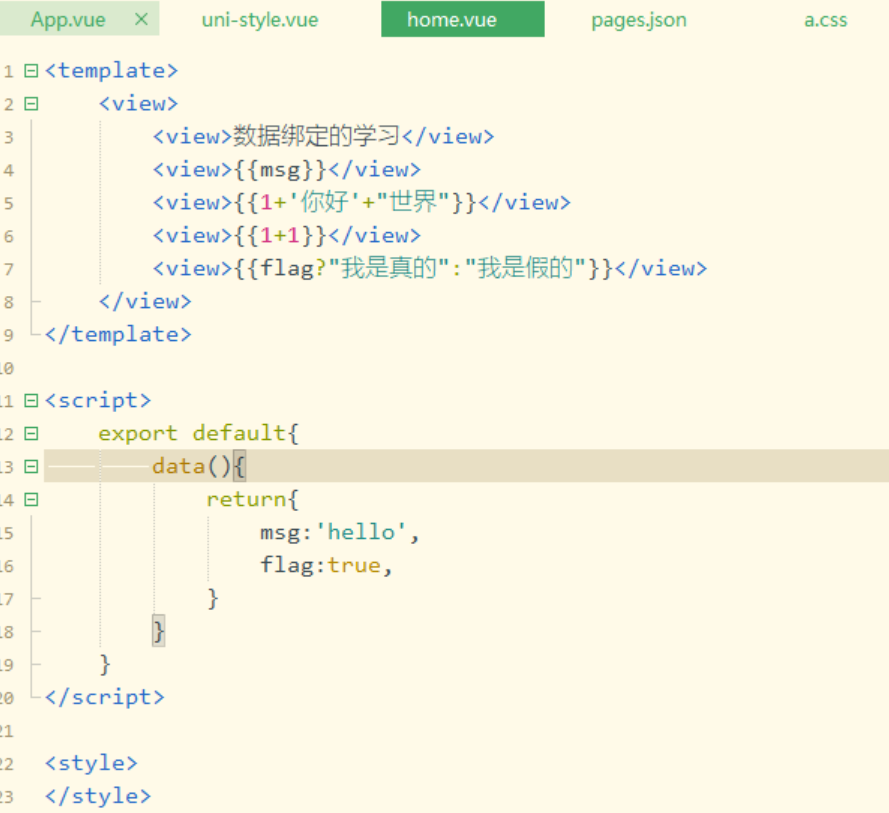The height and width of the screenshot is (813, 889).
Task: Collapse the outer view fold on line 2
Action: (x=31, y=104)
